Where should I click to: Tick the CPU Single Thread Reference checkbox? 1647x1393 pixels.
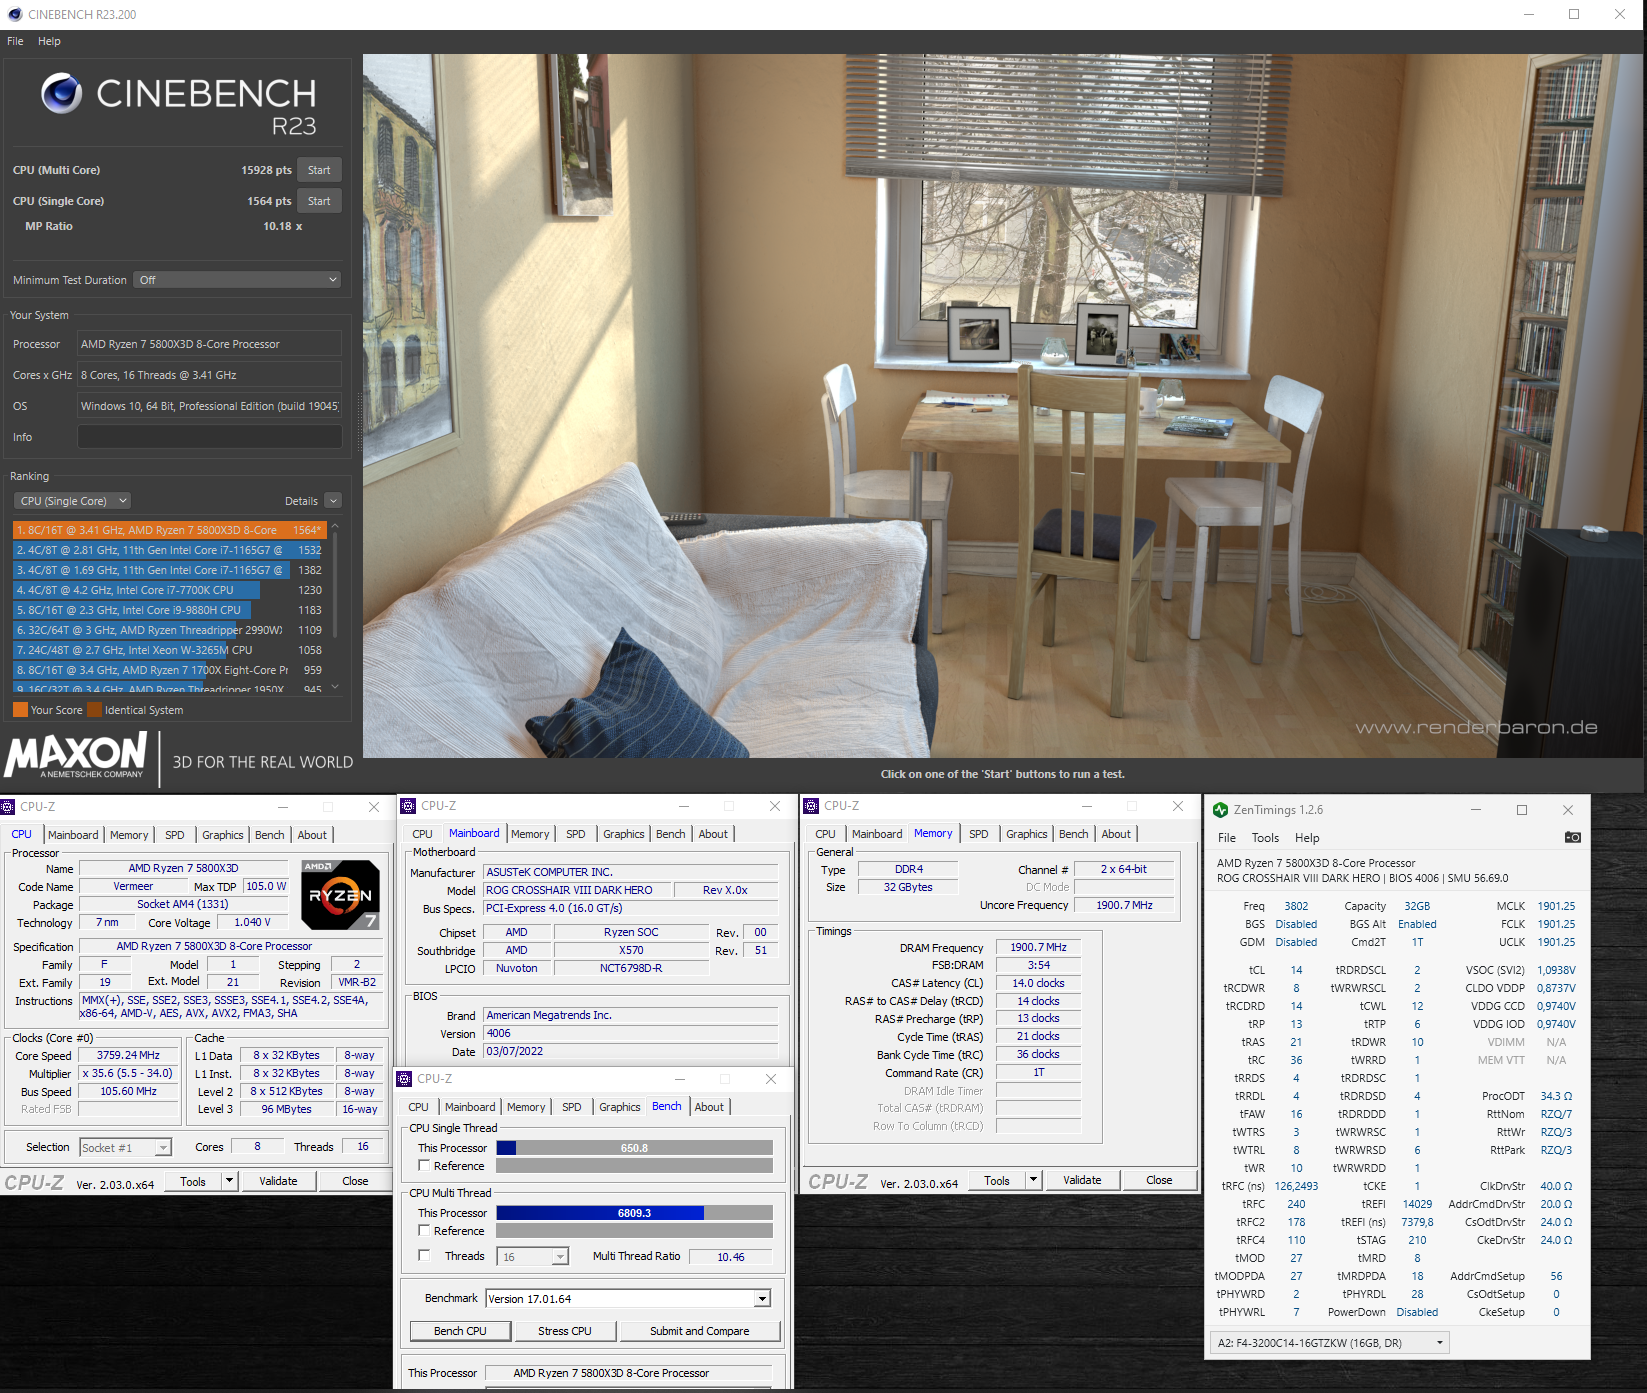pos(424,1165)
